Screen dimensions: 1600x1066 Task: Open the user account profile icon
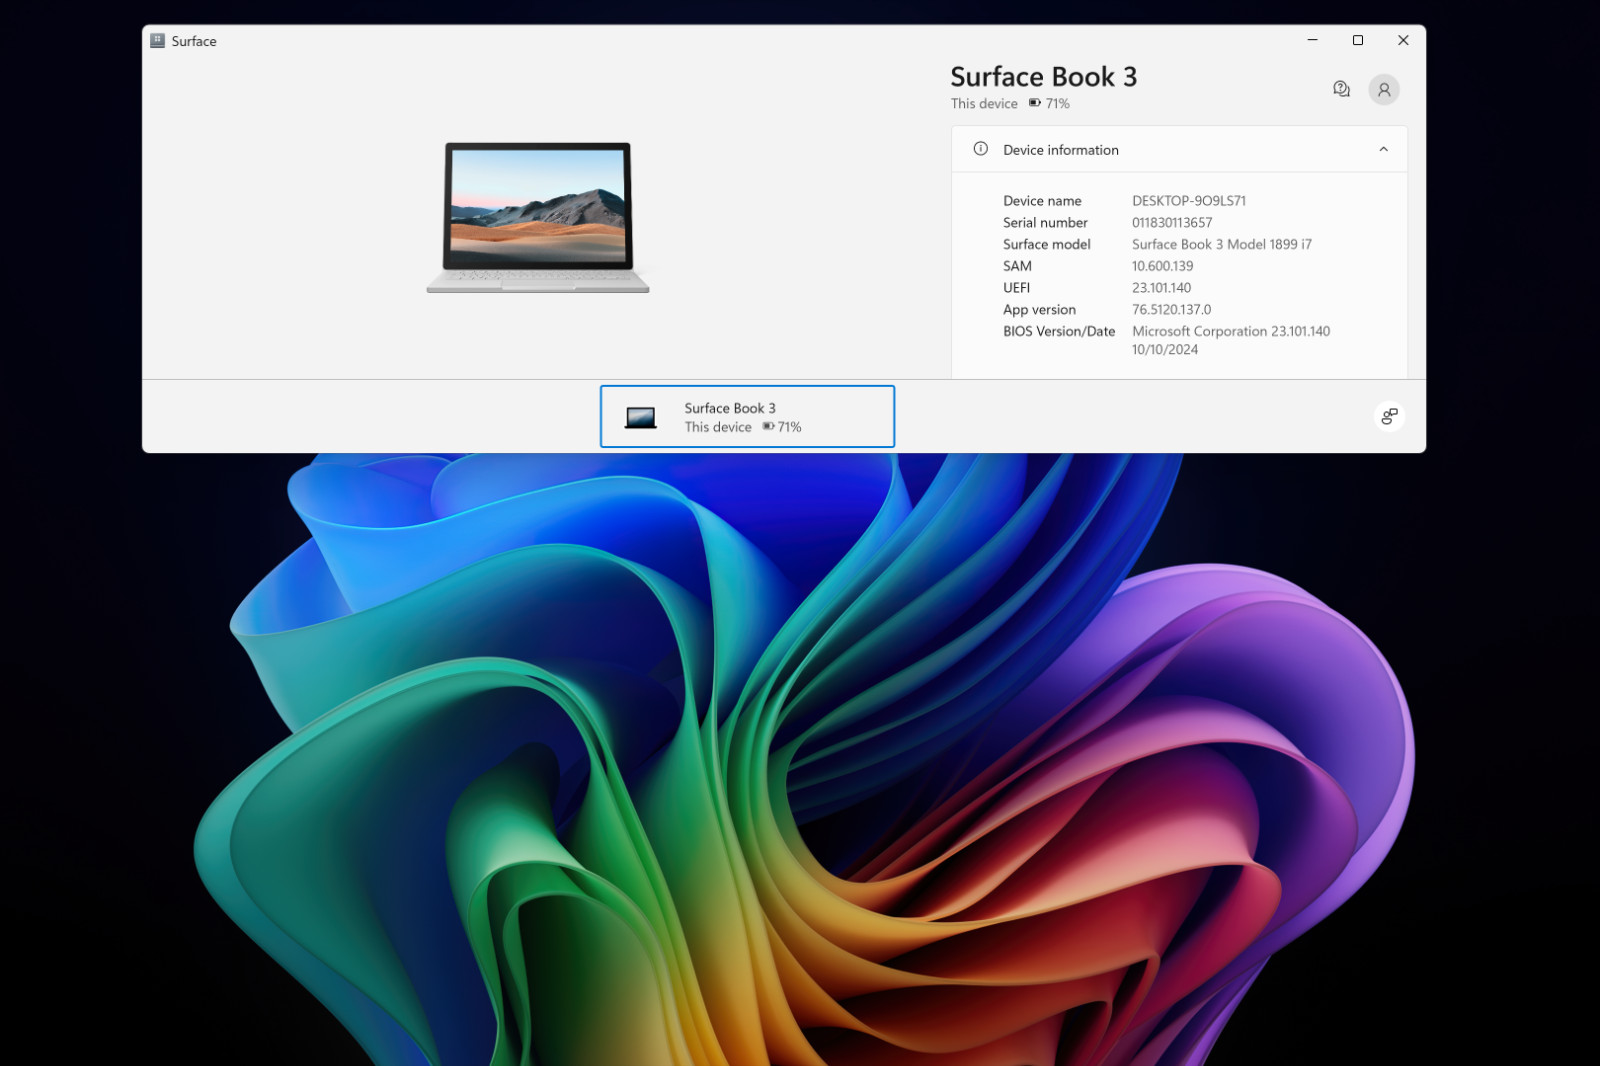click(1384, 89)
